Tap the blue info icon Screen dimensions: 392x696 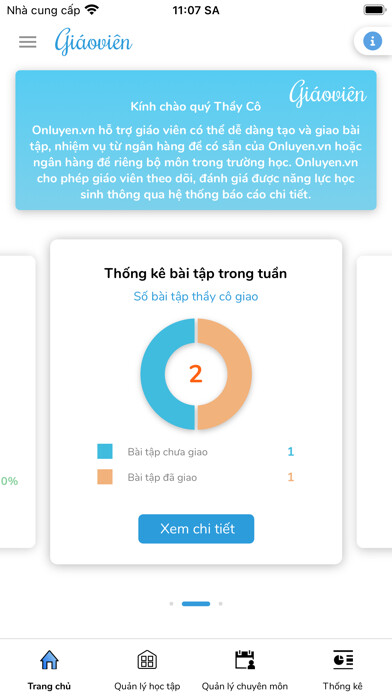[x=372, y=41]
